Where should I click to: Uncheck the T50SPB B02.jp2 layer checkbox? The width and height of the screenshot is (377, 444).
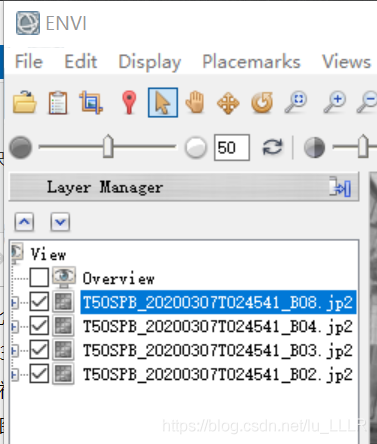(x=39, y=374)
